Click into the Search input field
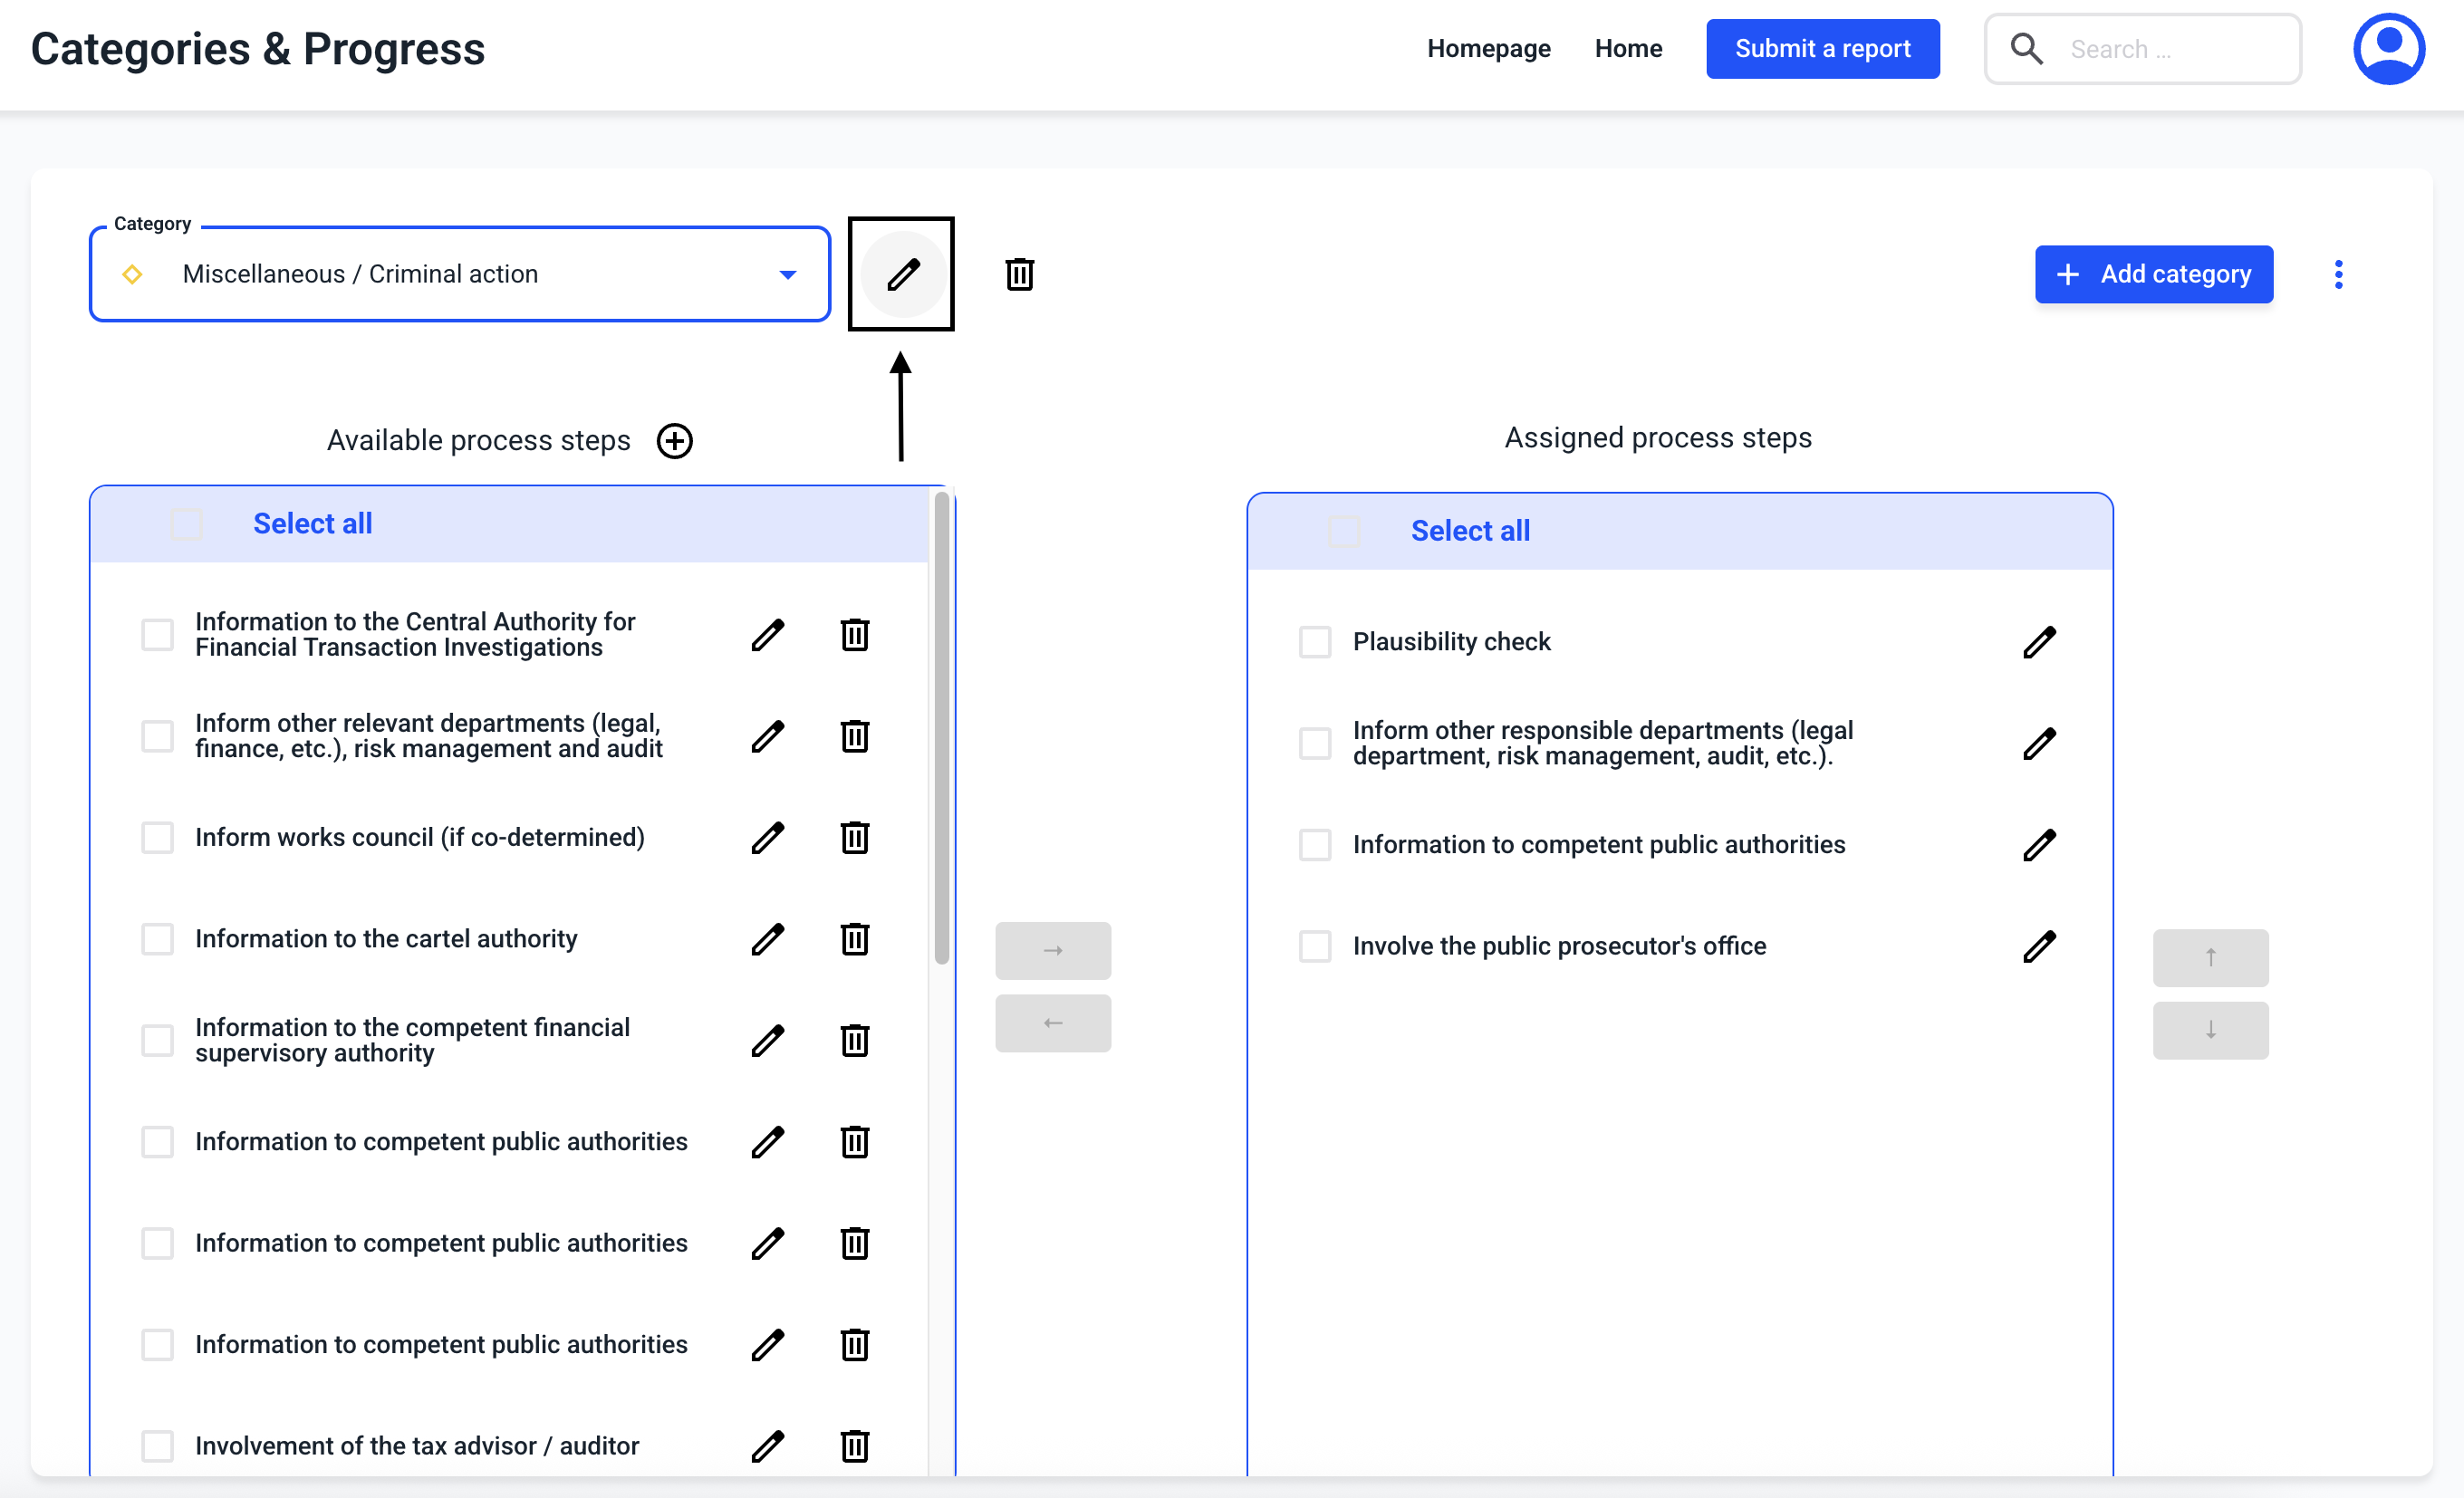 pyautogui.click(x=2170, y=49)
